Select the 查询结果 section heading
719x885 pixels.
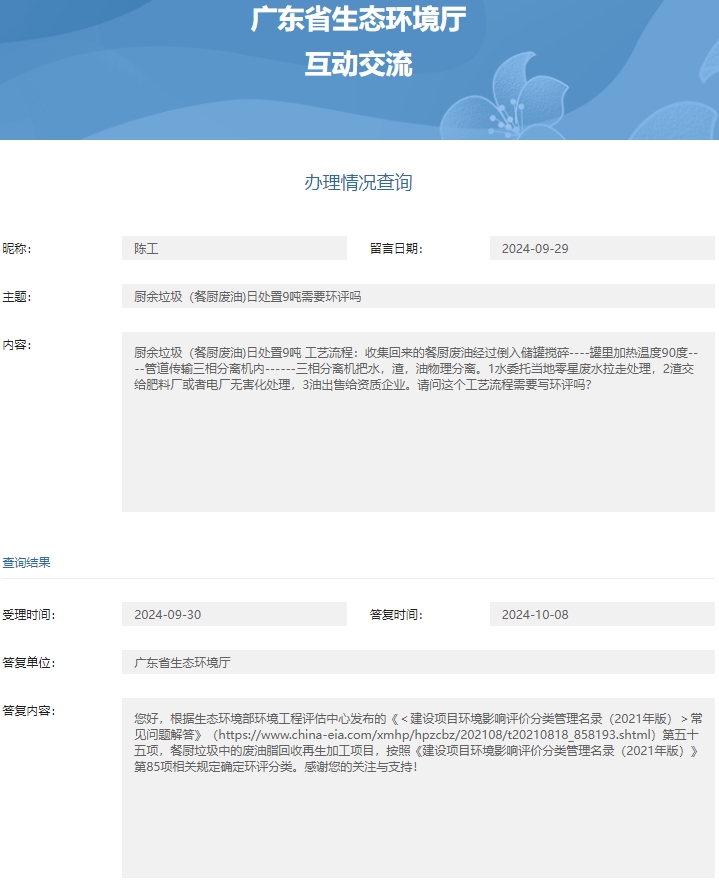pyautogui.click(x=27, y=562)
